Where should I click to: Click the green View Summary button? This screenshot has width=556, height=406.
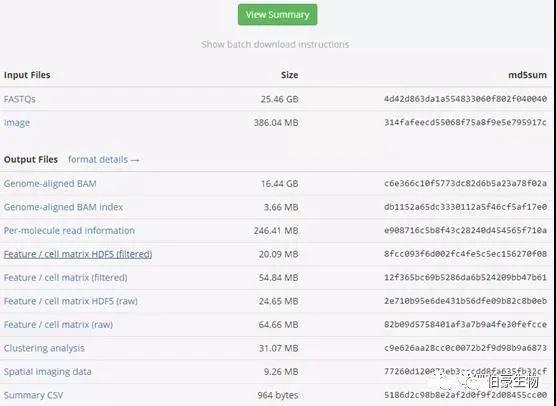click(277, 15)
